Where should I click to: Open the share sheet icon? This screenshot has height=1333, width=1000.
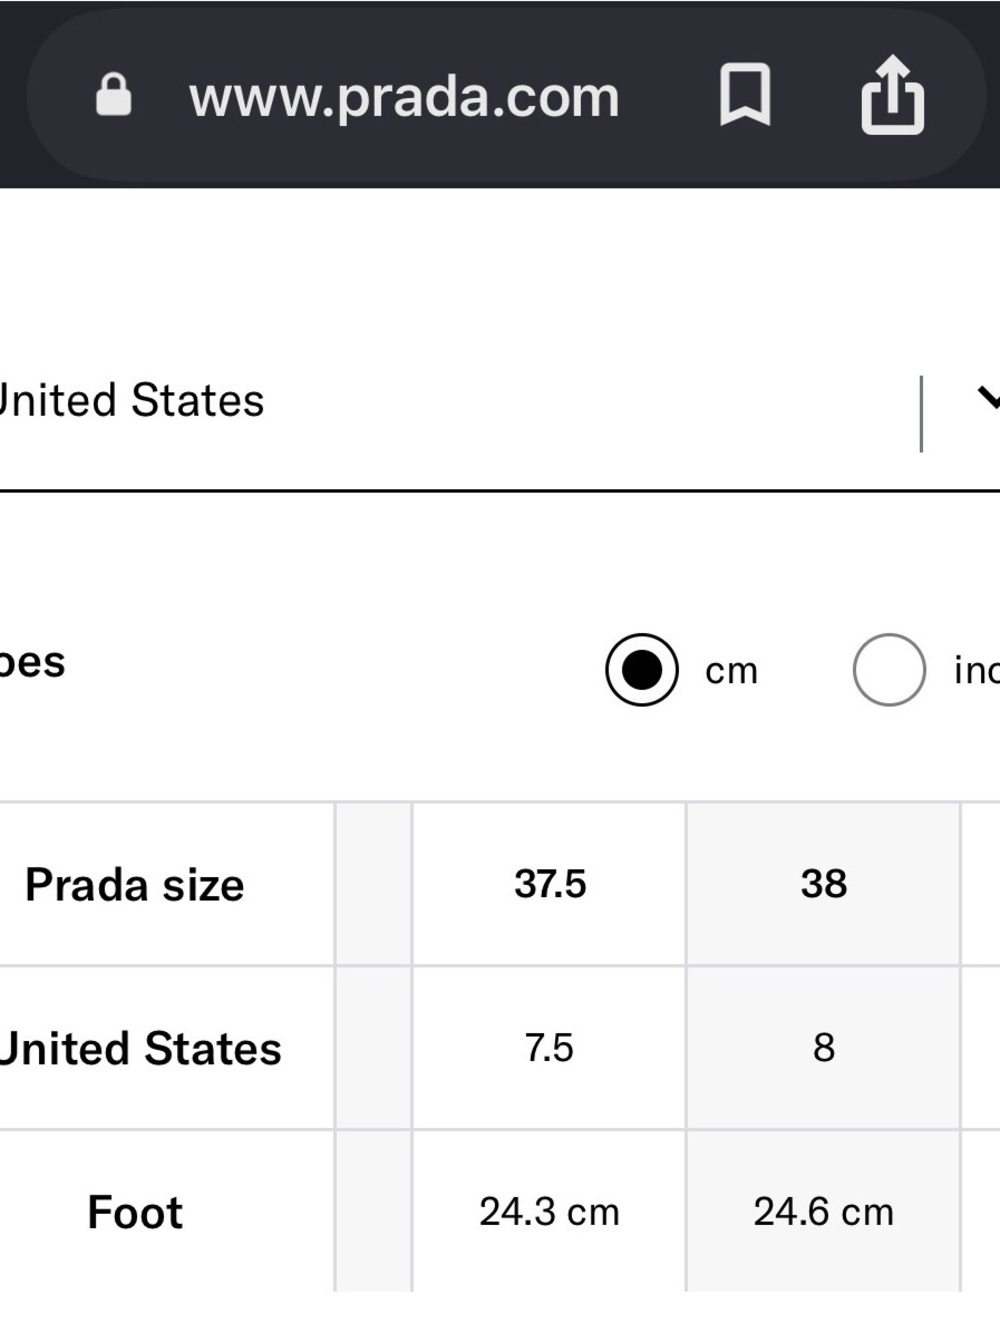click(x=892, y=96)
